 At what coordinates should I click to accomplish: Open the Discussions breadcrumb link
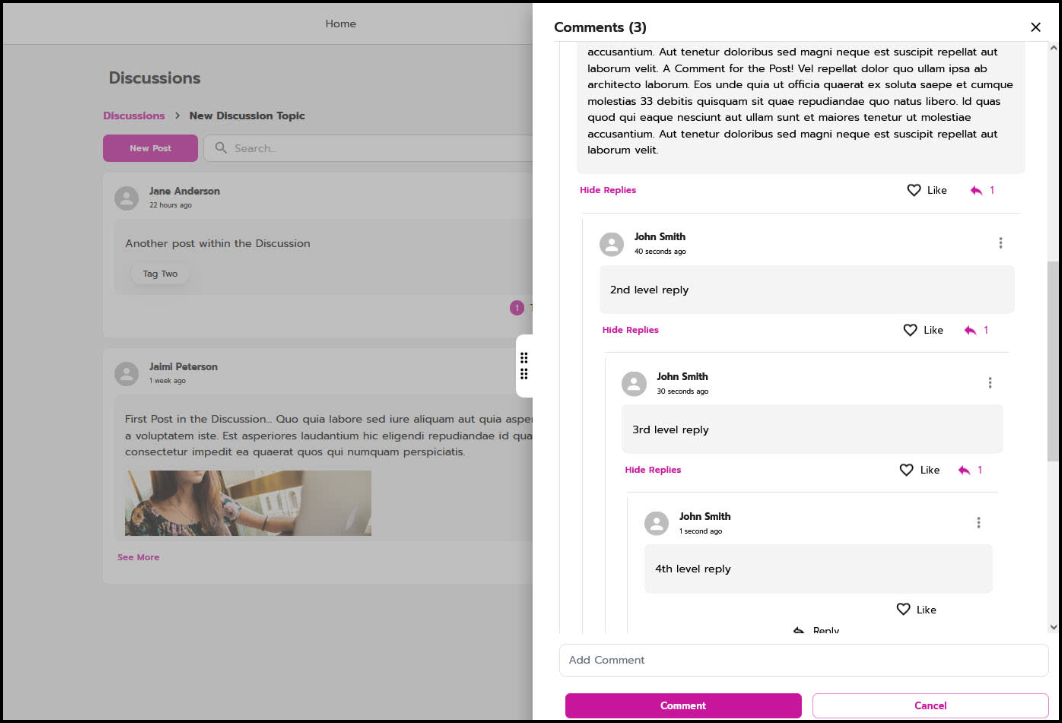(x=134, y=116)
